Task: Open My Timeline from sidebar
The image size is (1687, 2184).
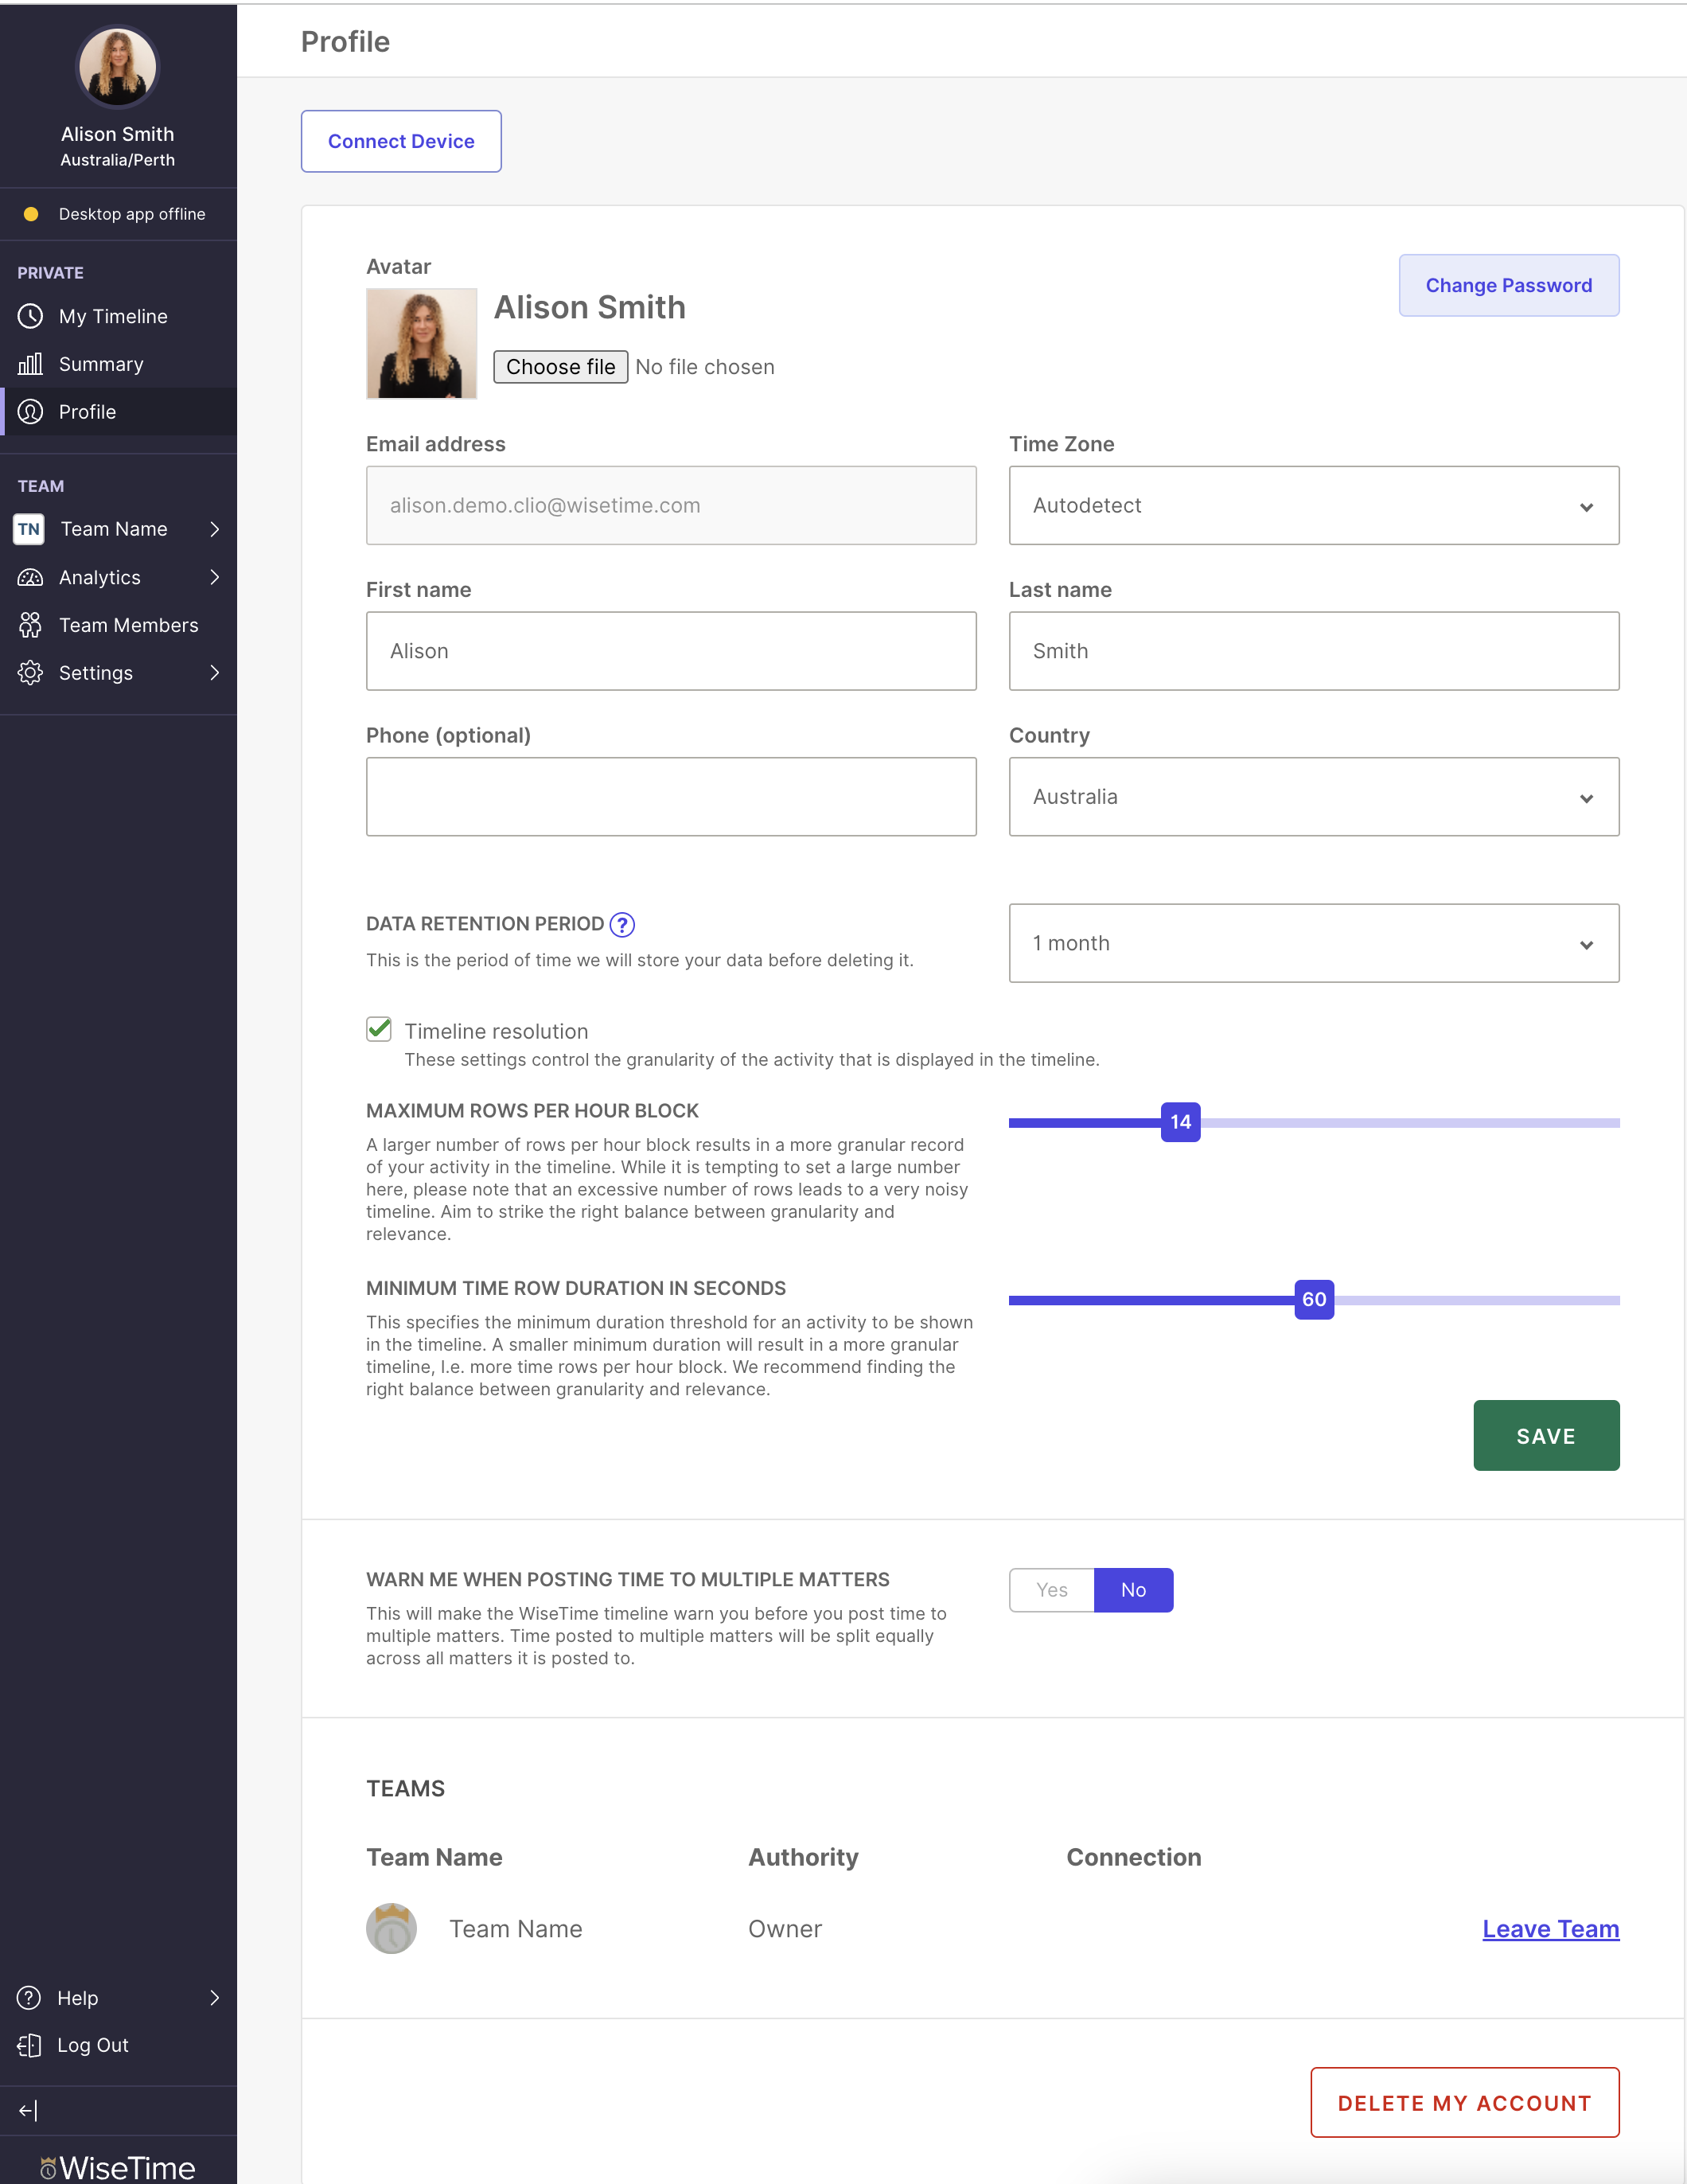Action: point(118,316)
